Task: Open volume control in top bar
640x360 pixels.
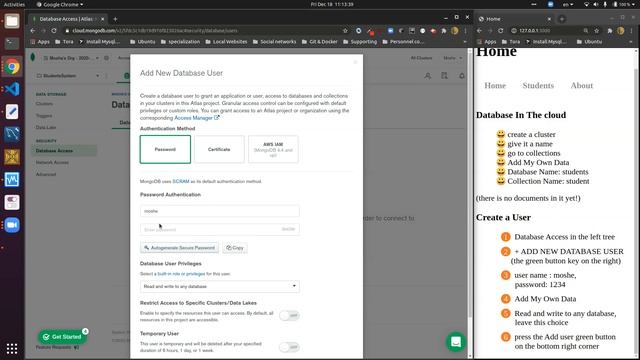Action: click(x=596, y=4)
